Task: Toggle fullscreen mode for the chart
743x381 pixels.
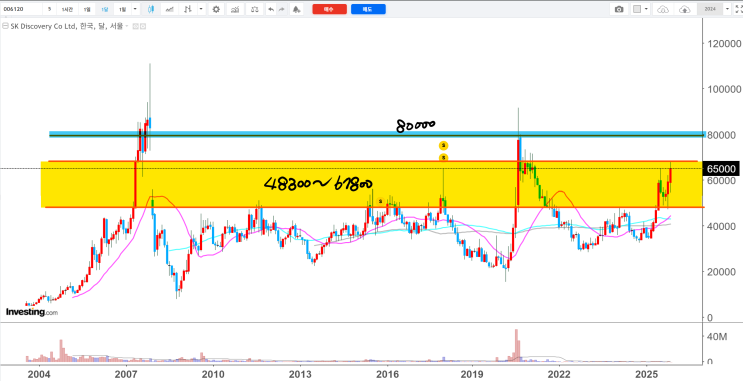Action: tap(738, 9)
